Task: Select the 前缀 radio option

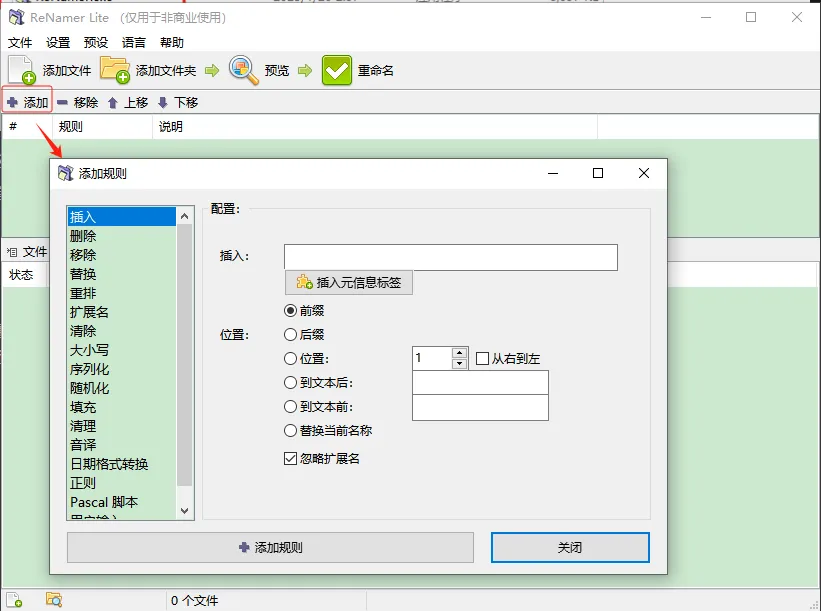Action: (x=290, y=310)
